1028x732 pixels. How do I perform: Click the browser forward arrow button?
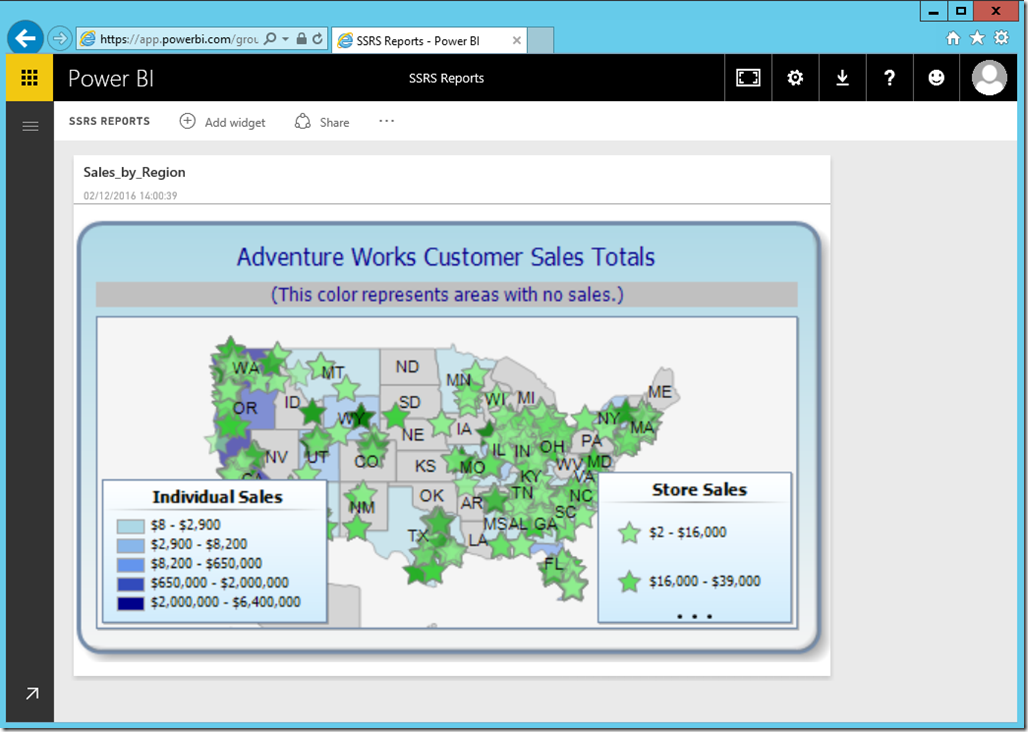click(60, 39)
